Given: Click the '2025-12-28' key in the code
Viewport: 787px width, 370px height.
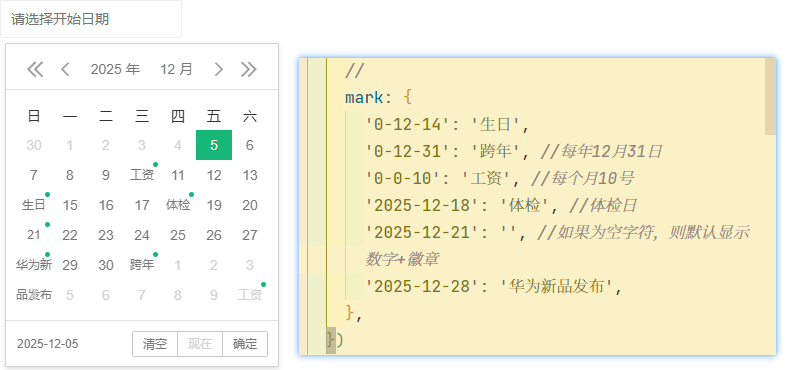Looking at the screenshot, I should coord(422,287).
